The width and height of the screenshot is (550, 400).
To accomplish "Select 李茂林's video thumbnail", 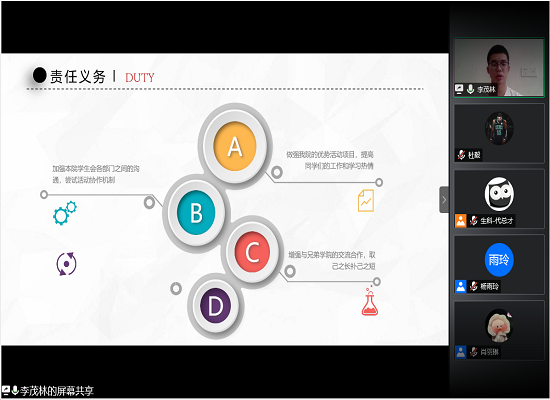I will [499, 67].
